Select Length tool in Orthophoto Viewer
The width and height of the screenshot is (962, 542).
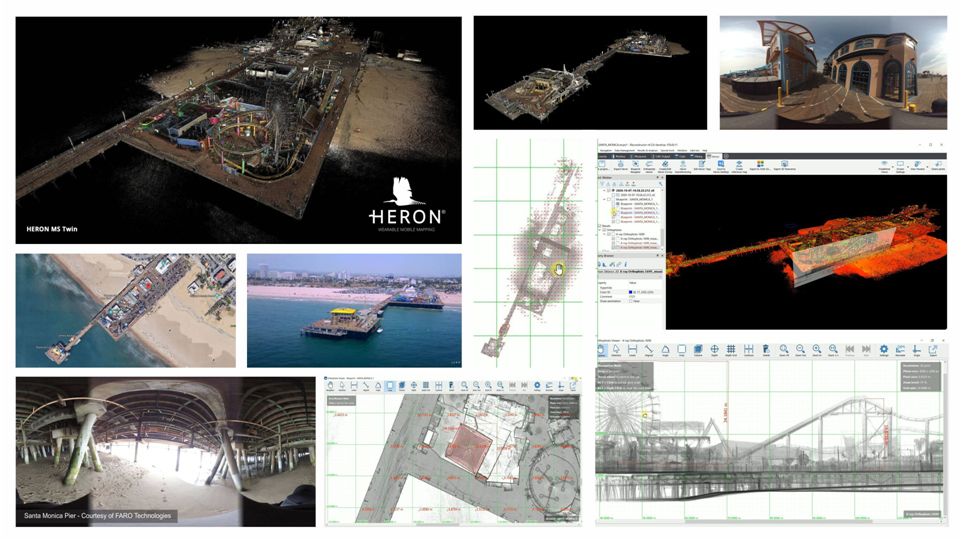pos(633,350)
